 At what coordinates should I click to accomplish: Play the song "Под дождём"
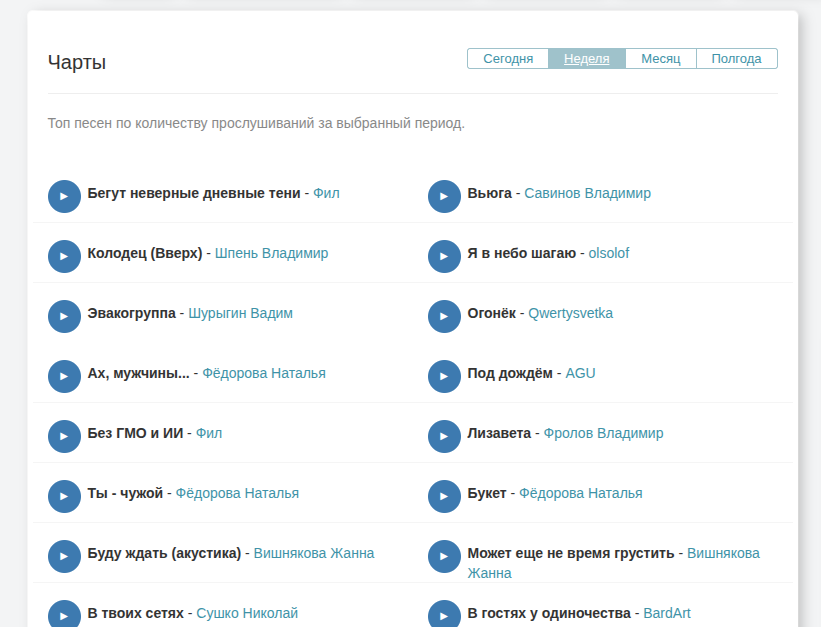click(x=444, y=376)
